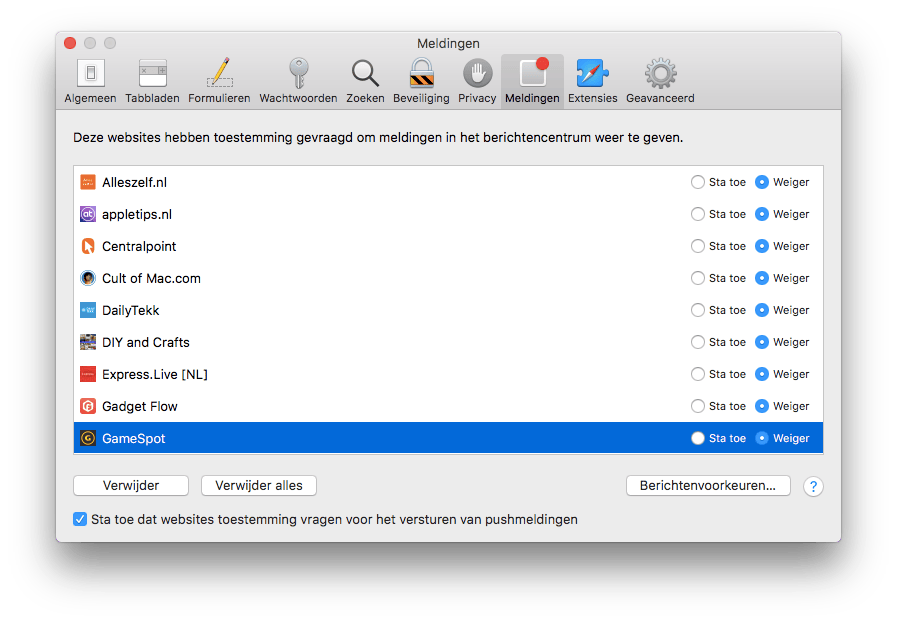Select Weiger for Cult of Mac.com
Viewport: 897px width, 622px height.
[761, 278]
